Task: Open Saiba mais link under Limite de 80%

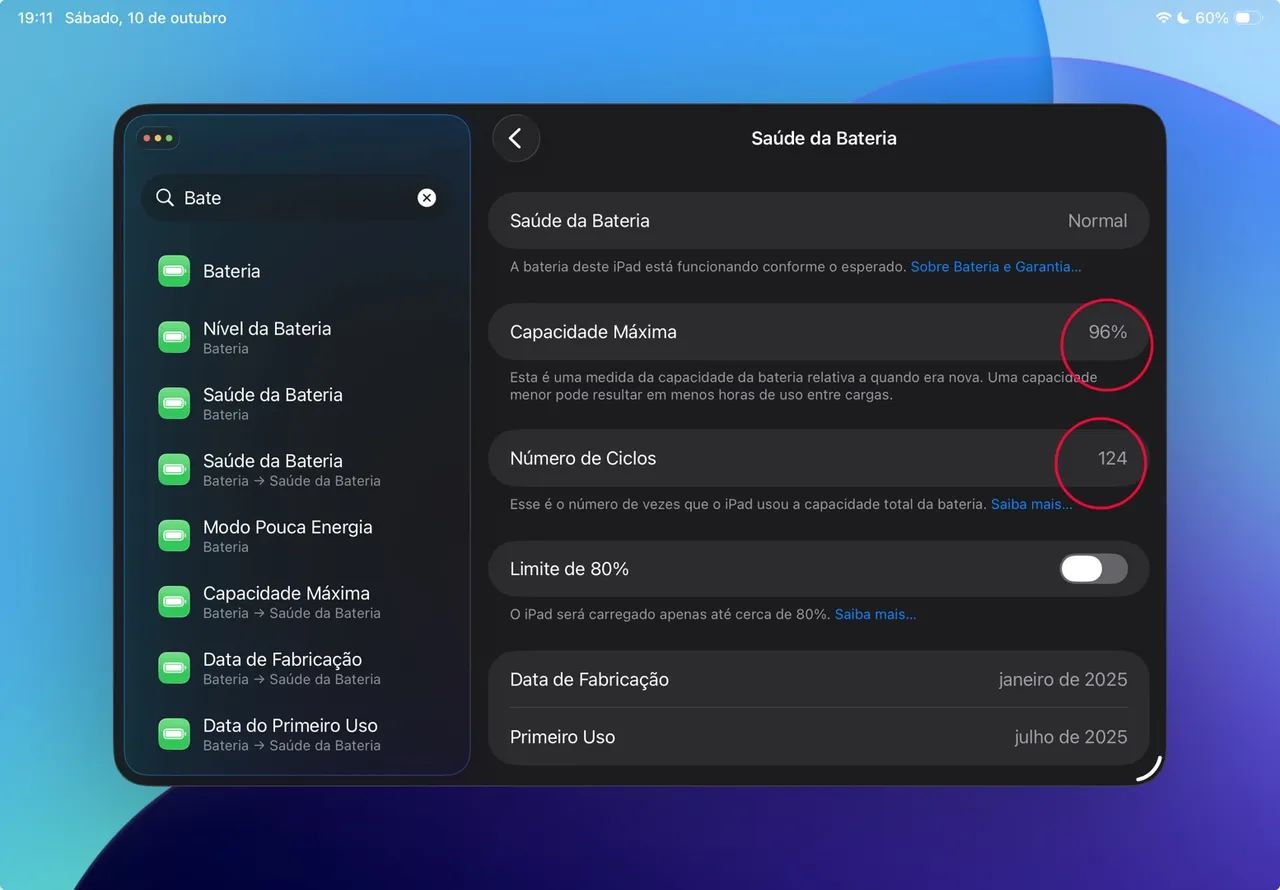Action: (875, 614)
